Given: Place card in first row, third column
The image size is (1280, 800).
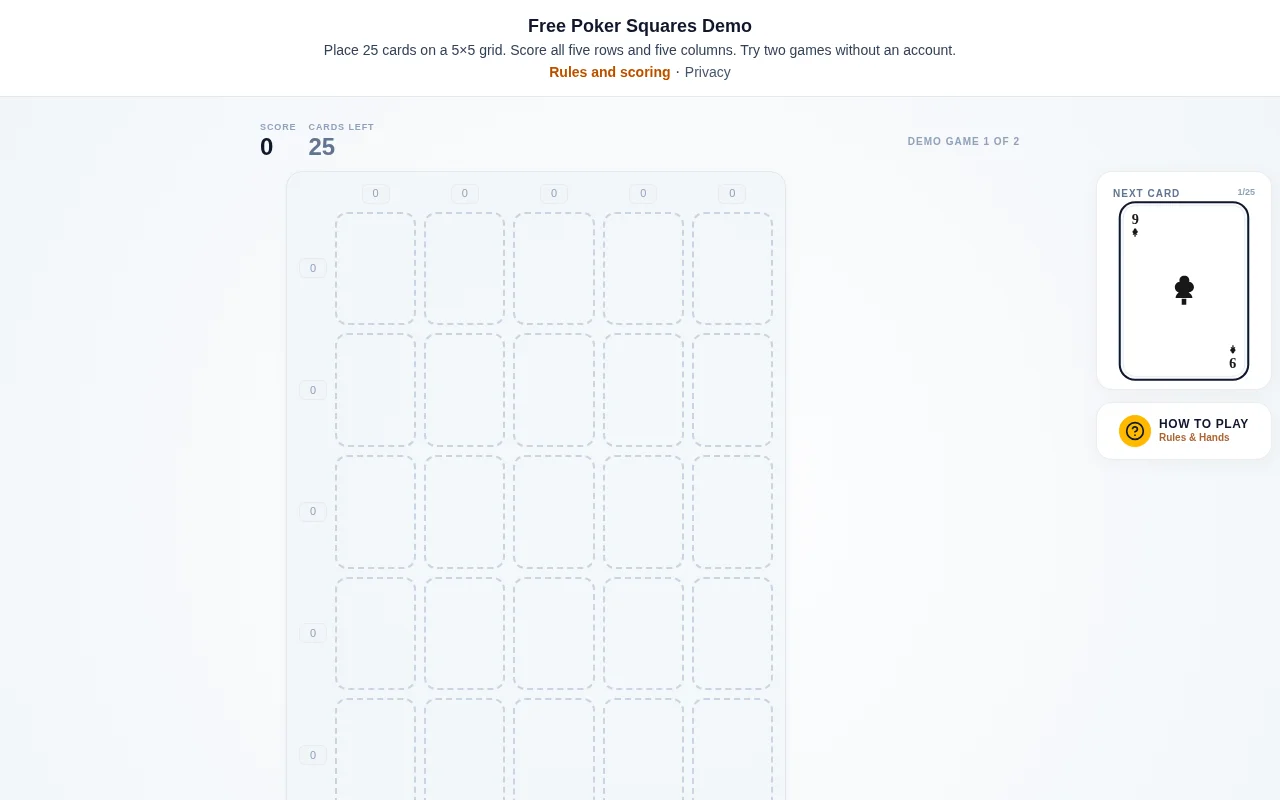Looking at the screenshot, I should (x=554, y=268).
